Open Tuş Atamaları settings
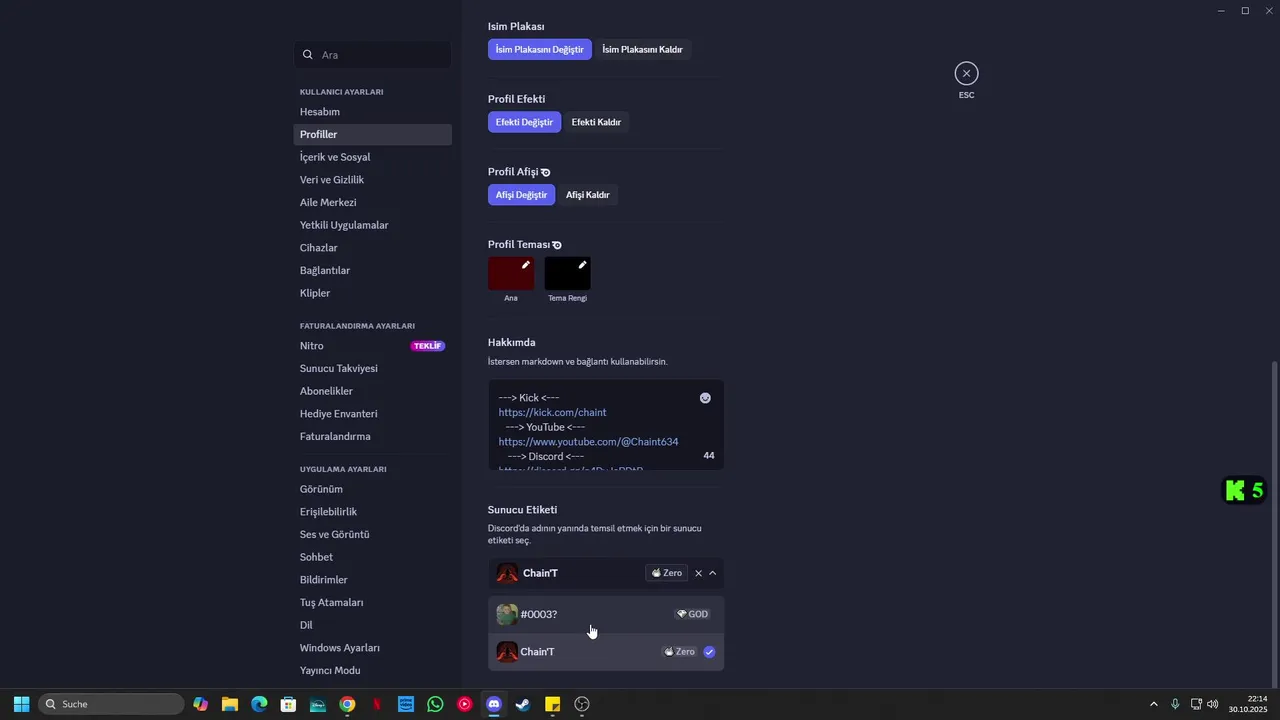 point(373,603)
